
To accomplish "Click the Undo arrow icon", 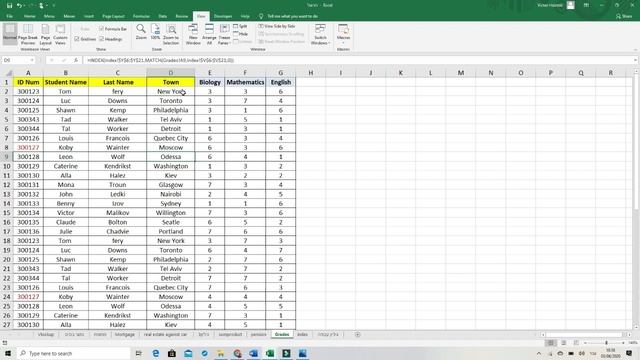I will (19, 5).
